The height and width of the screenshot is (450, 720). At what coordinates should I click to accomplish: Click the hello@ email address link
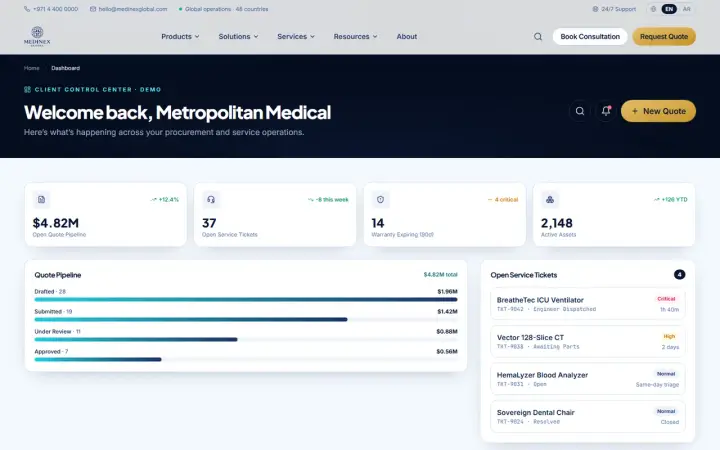point(133,9)
